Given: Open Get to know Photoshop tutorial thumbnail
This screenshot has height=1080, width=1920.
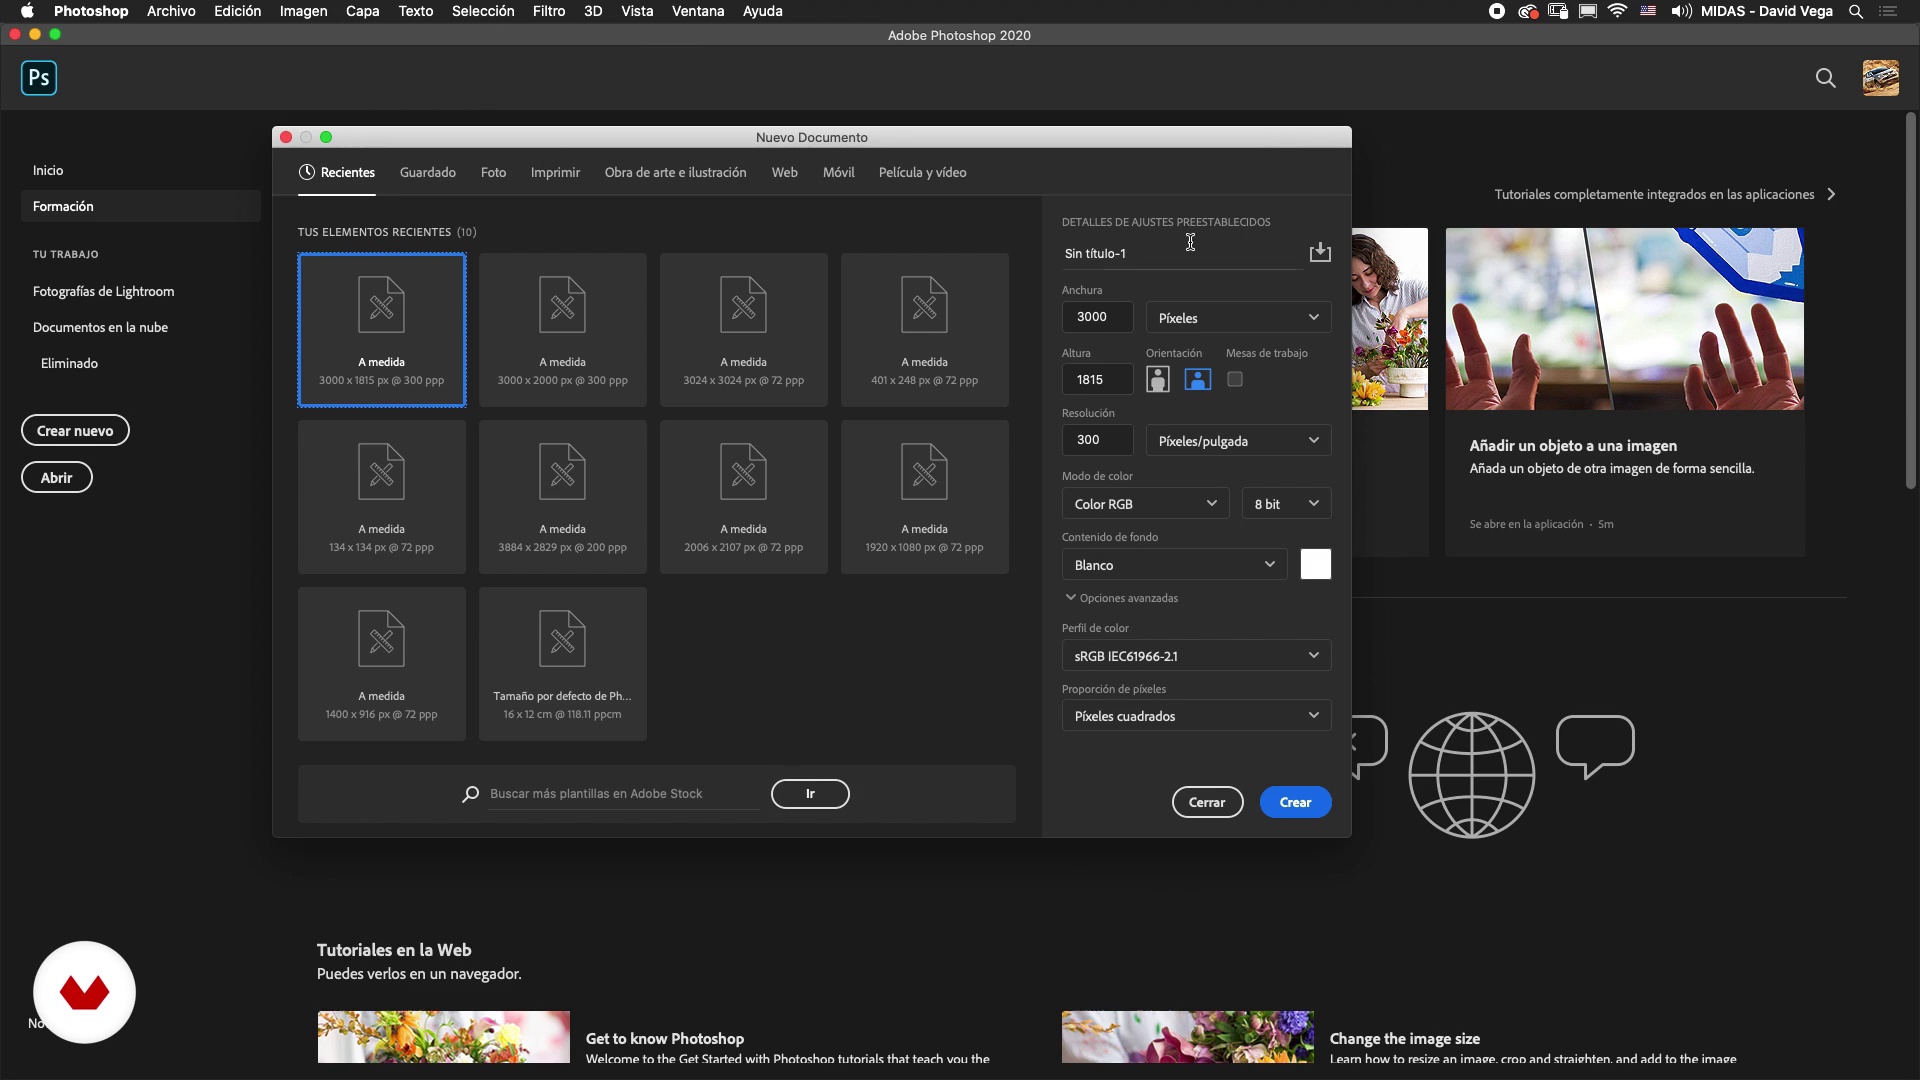Looking at the screenshot, I should coord(444,1037).
